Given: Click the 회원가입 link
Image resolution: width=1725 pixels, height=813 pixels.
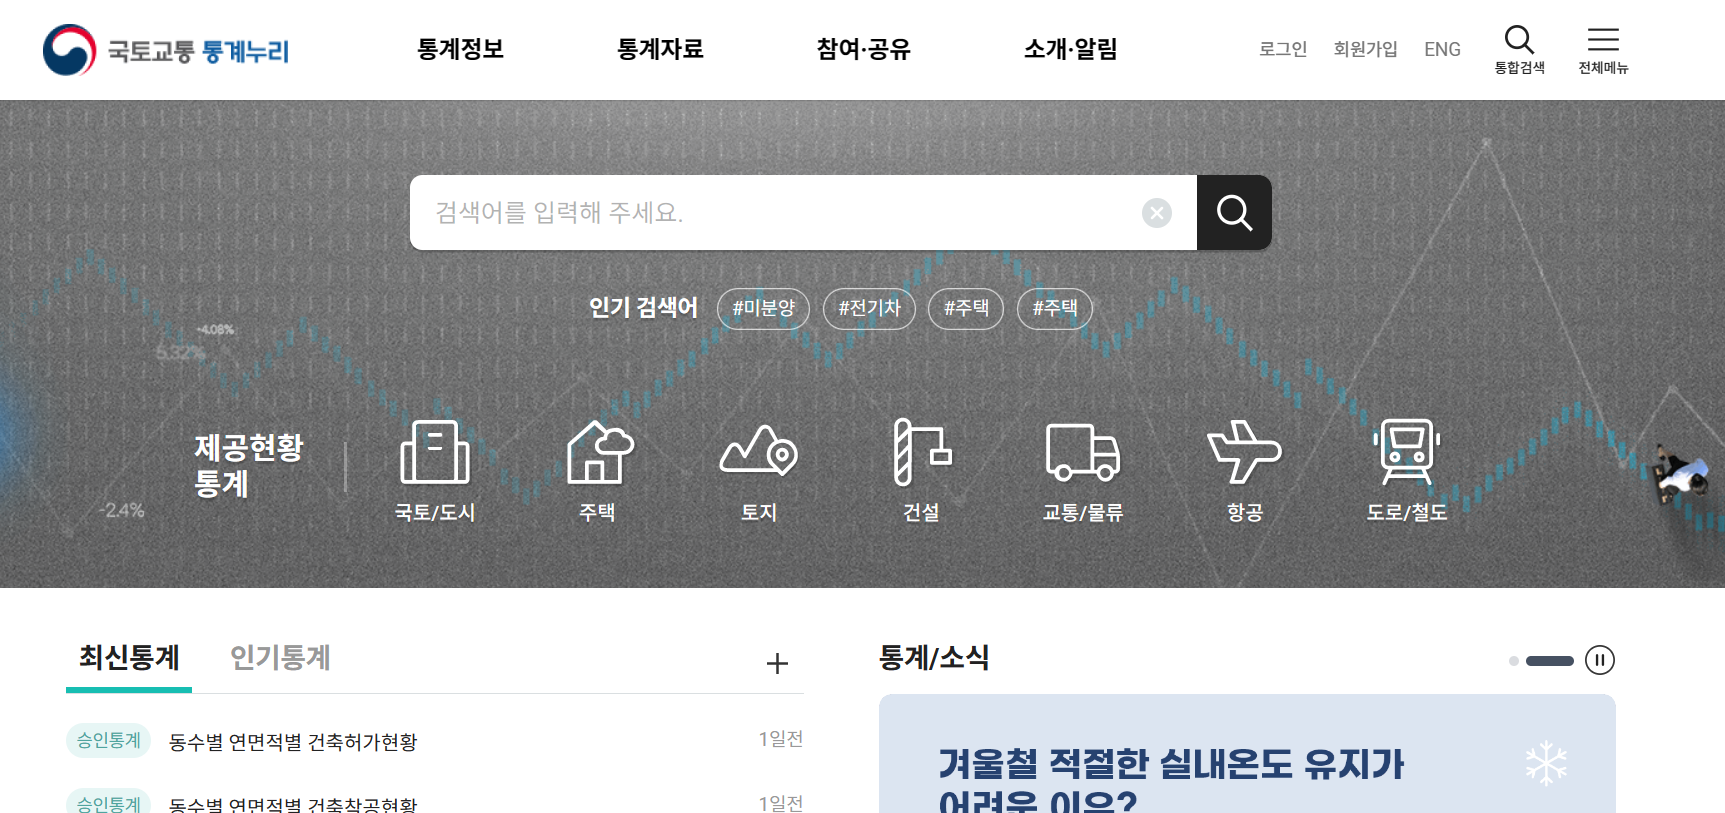Looking at the screenshot, I should click(x=1365, y=49).
